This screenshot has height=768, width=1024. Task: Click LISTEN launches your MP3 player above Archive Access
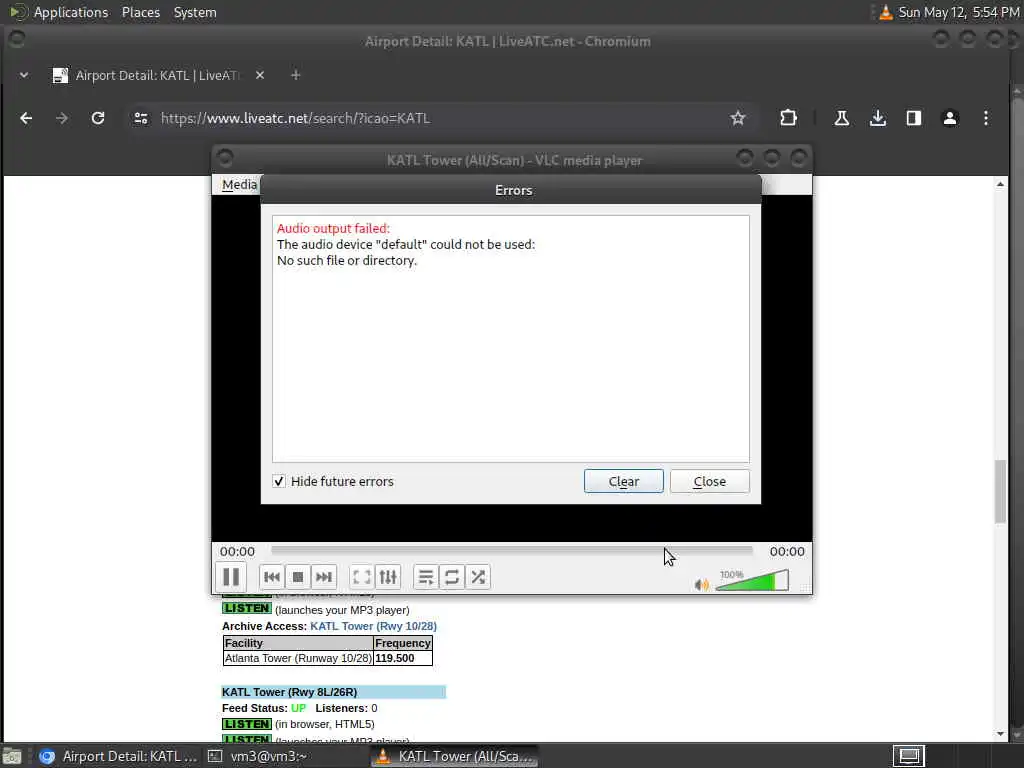pos(247,609)
